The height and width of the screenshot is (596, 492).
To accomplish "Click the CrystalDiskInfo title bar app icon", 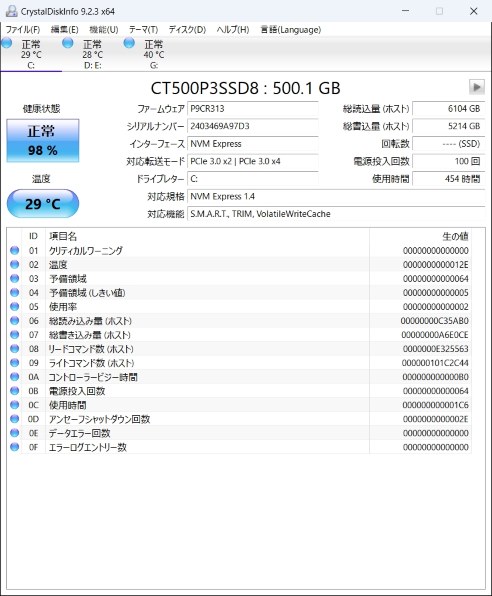I will (11, 11).
